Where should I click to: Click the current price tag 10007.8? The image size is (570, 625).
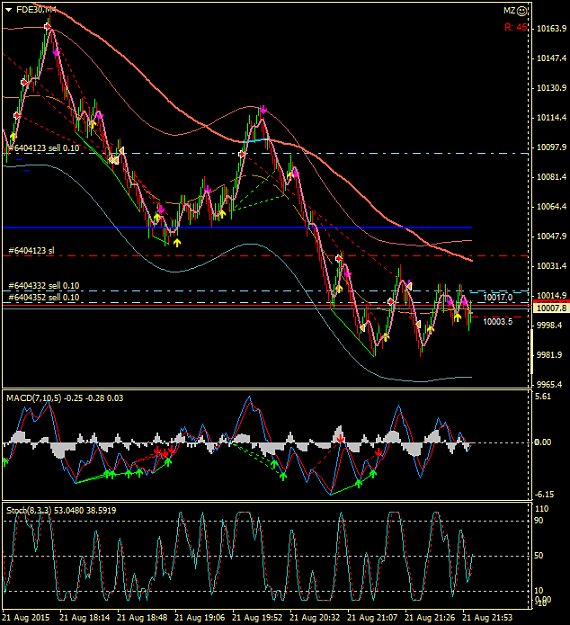552,308
